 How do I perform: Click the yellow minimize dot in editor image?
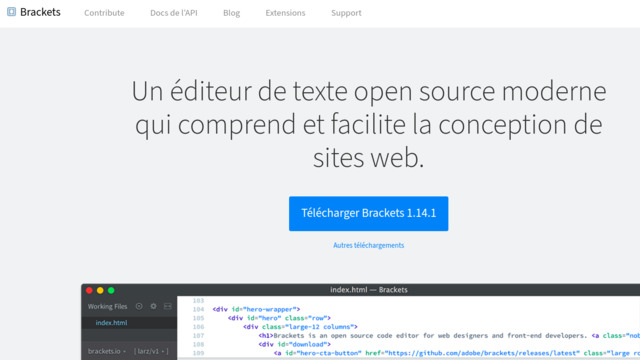(100, 290)
